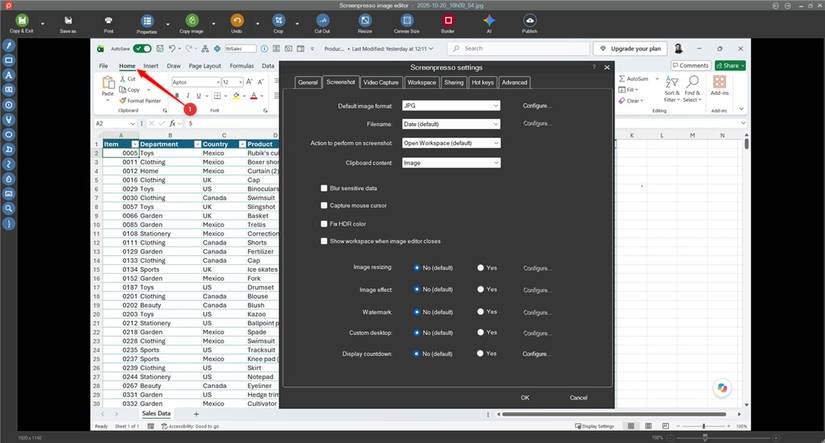Select the blur droplet tool in left sidebar

click(8, 179)
